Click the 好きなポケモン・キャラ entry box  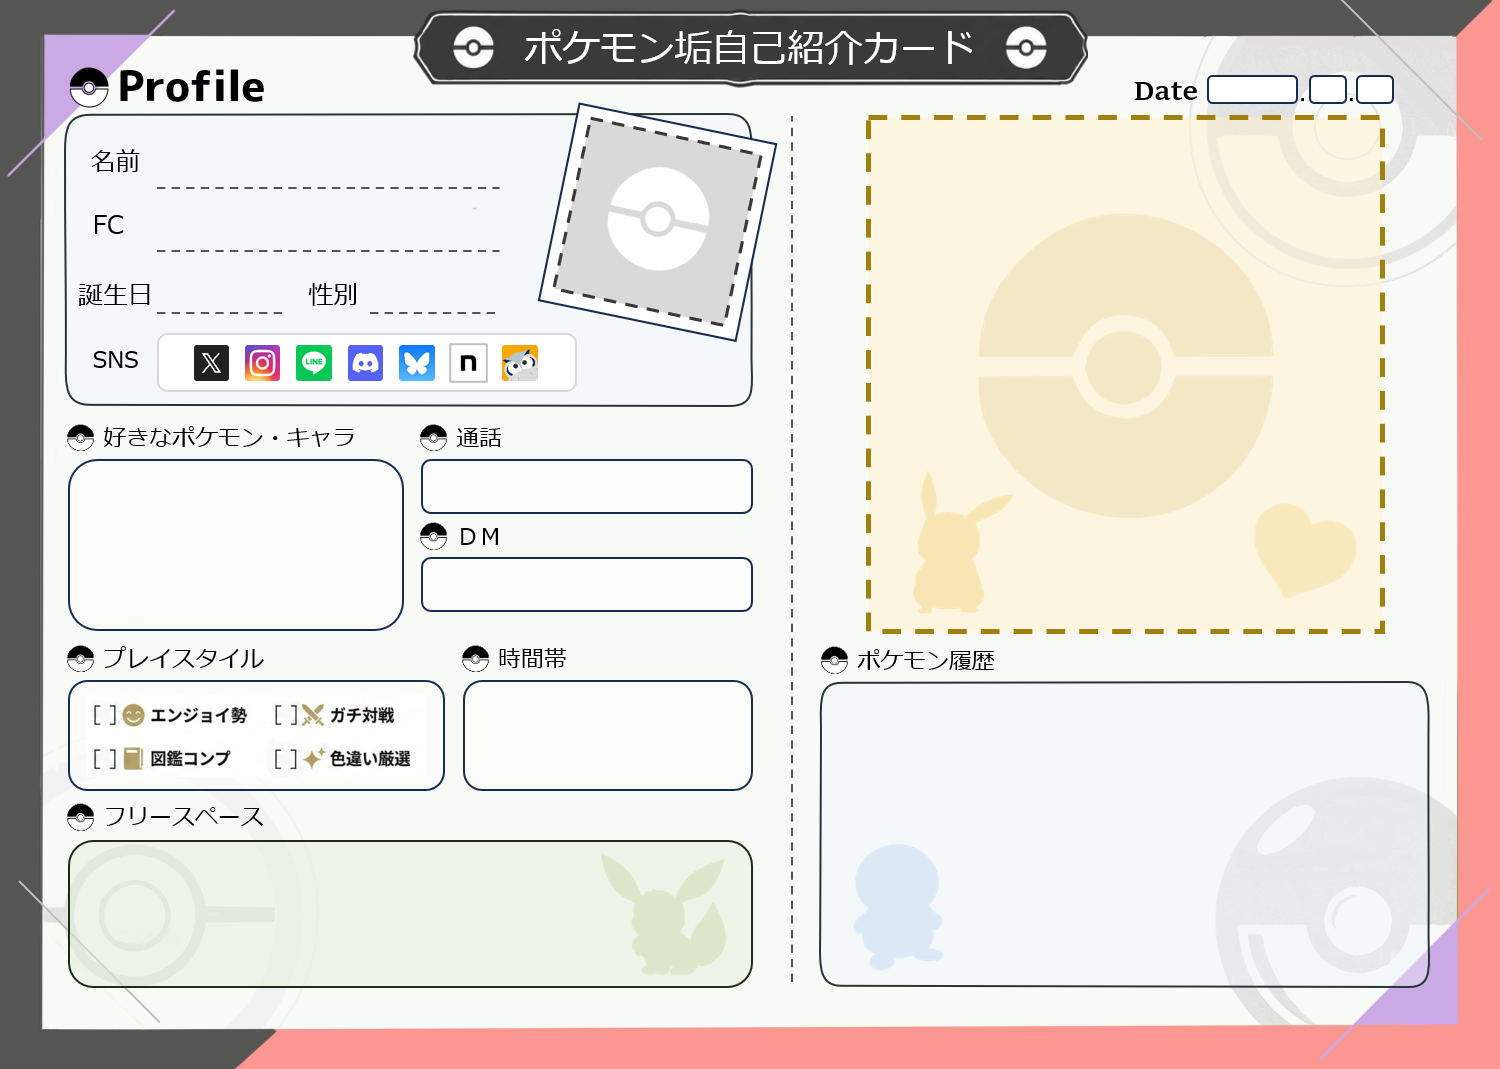(x=236, y=545)
